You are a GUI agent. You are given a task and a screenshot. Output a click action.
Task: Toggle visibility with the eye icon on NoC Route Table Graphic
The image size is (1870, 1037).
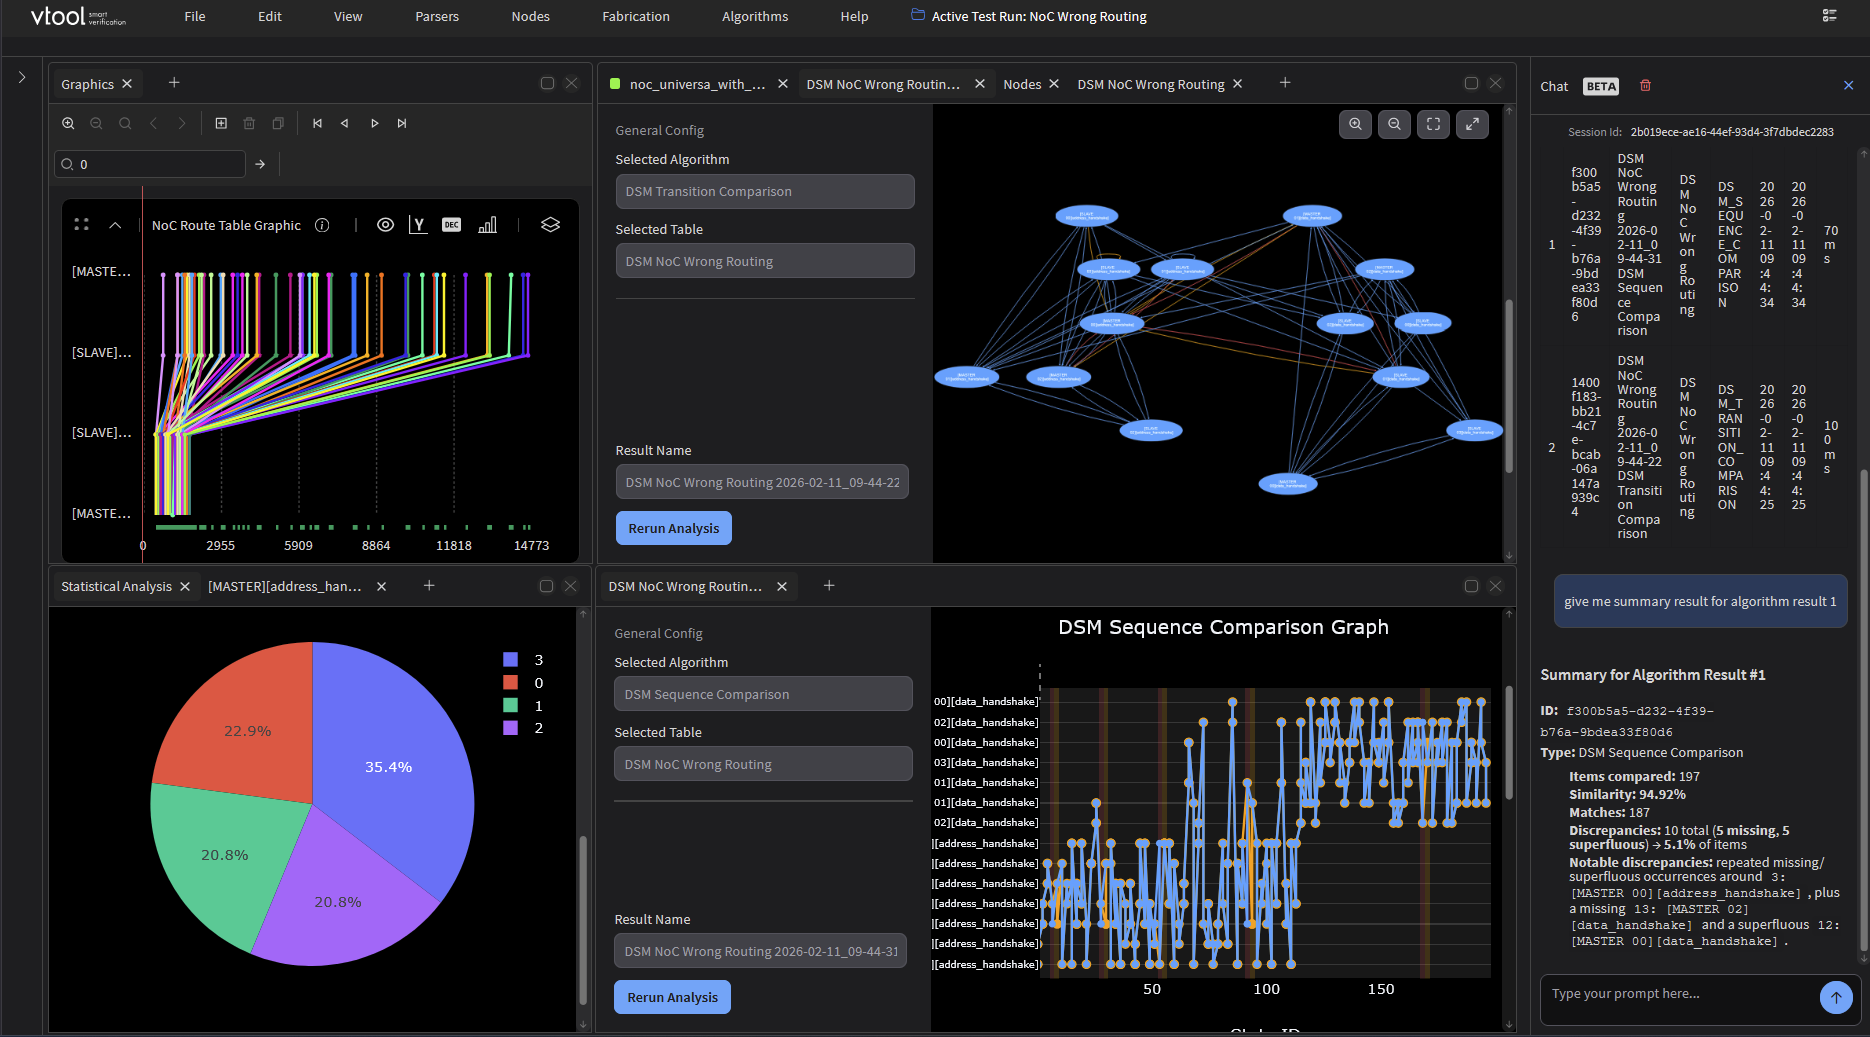pyautogui.click(x=385, y=225)
